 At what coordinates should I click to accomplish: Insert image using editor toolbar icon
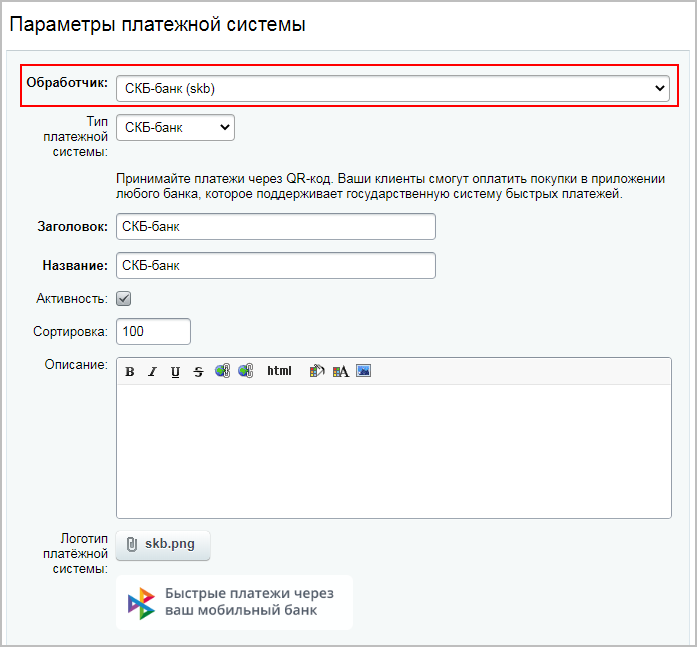coord(363,371)
